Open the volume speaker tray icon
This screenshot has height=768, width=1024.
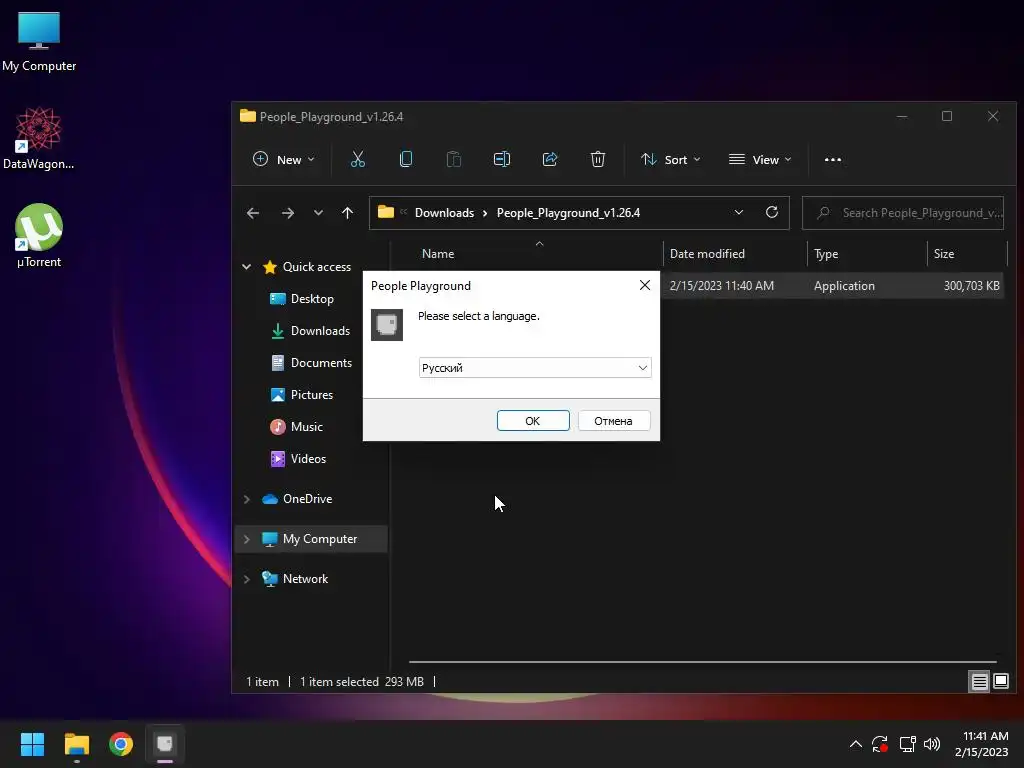(932, 744)
